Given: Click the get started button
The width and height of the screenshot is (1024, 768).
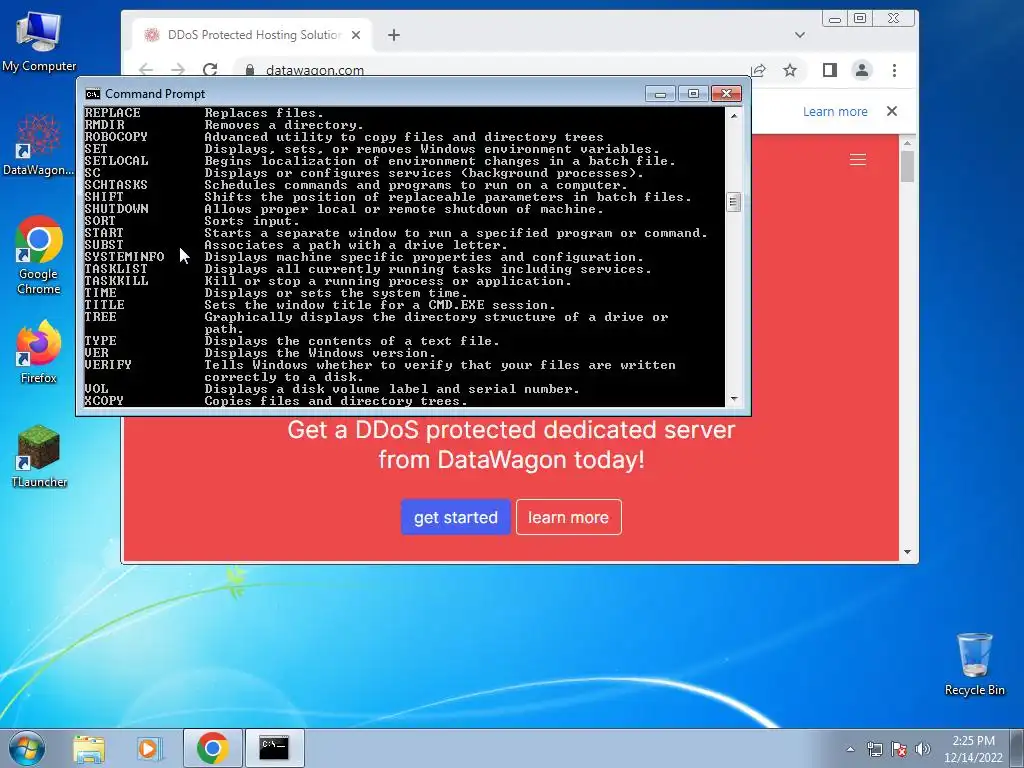Looking at the screenshot, I should (456, 517).
